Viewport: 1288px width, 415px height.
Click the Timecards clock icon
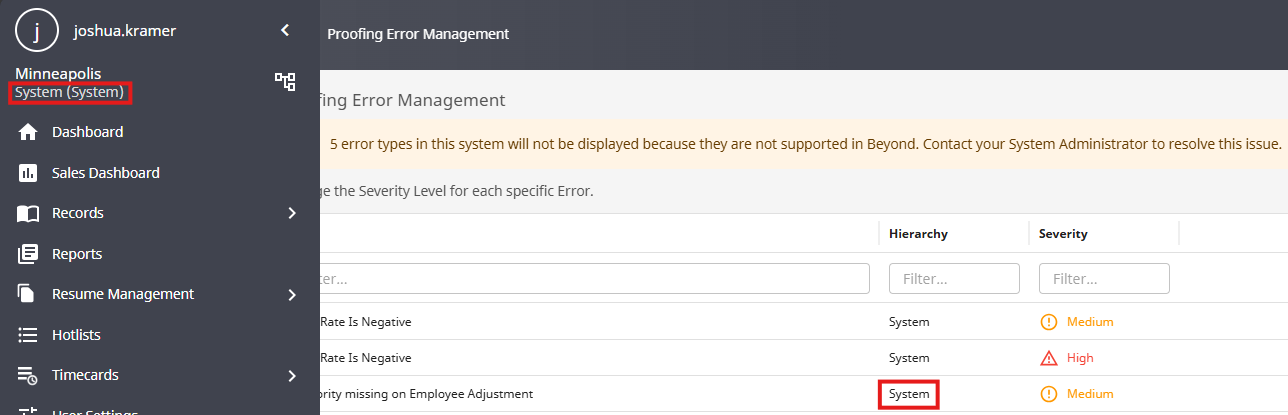pyautogui.click(x=29, y=376)
